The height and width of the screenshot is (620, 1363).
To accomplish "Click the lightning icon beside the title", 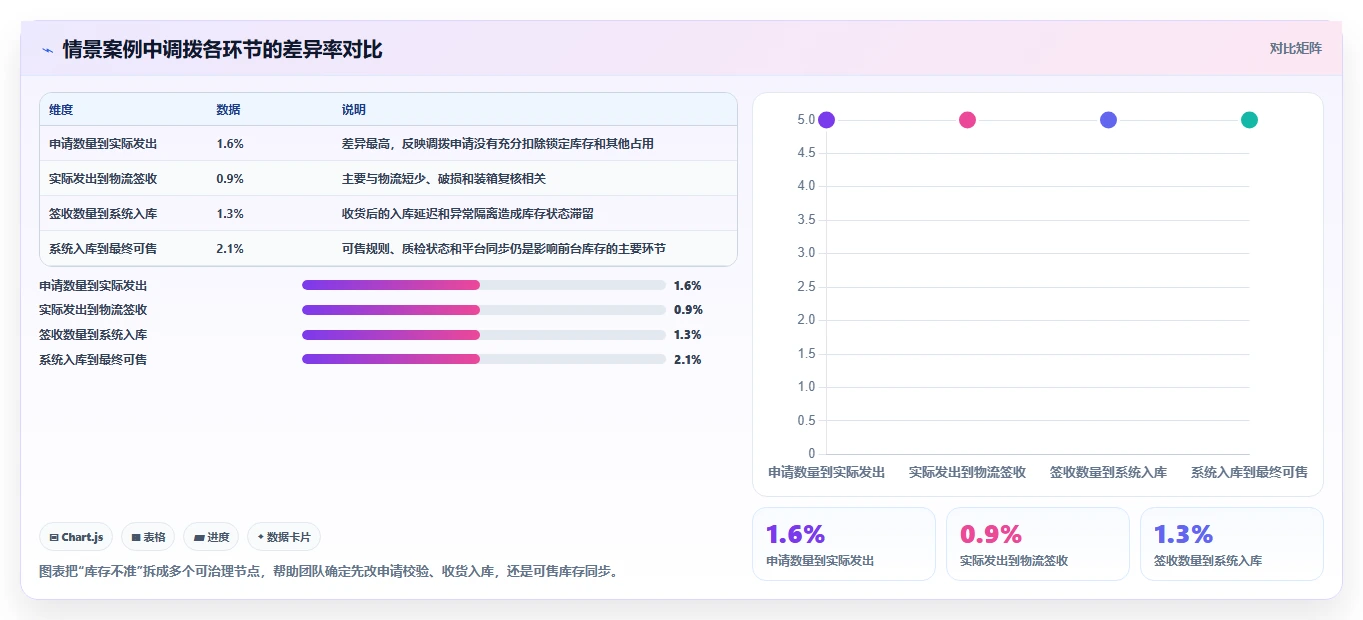I will point(47,50).
